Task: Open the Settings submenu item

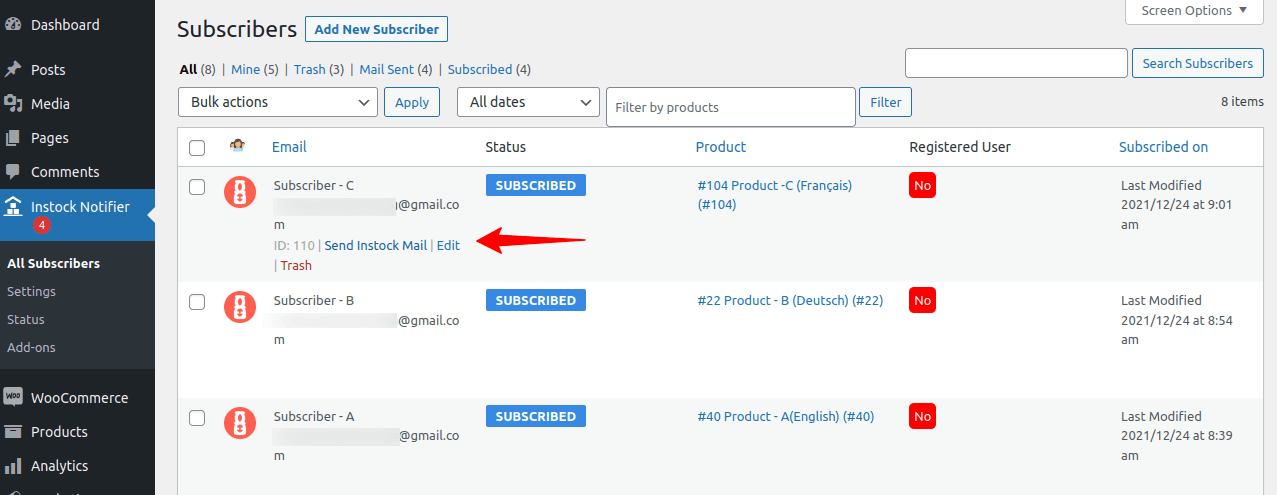Action: (31, 292)
